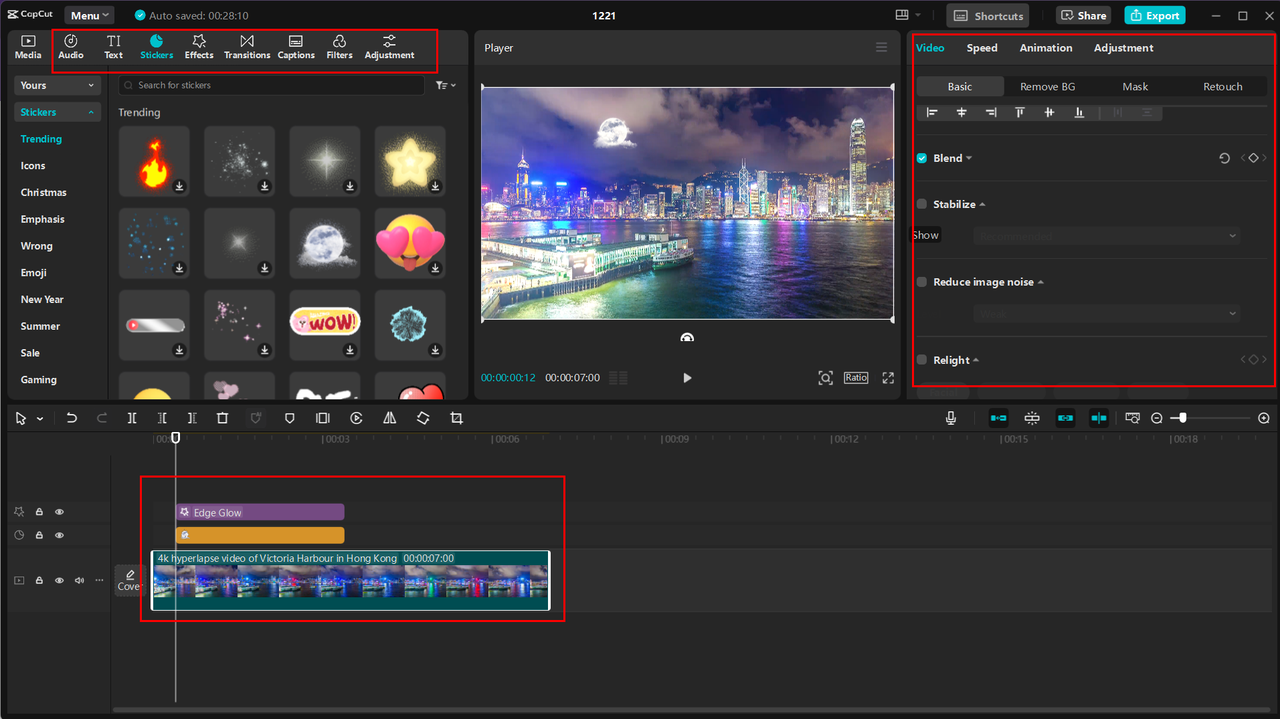1280x719 pixels.
Task: Open the Effects panel
Action: (199, 47)
